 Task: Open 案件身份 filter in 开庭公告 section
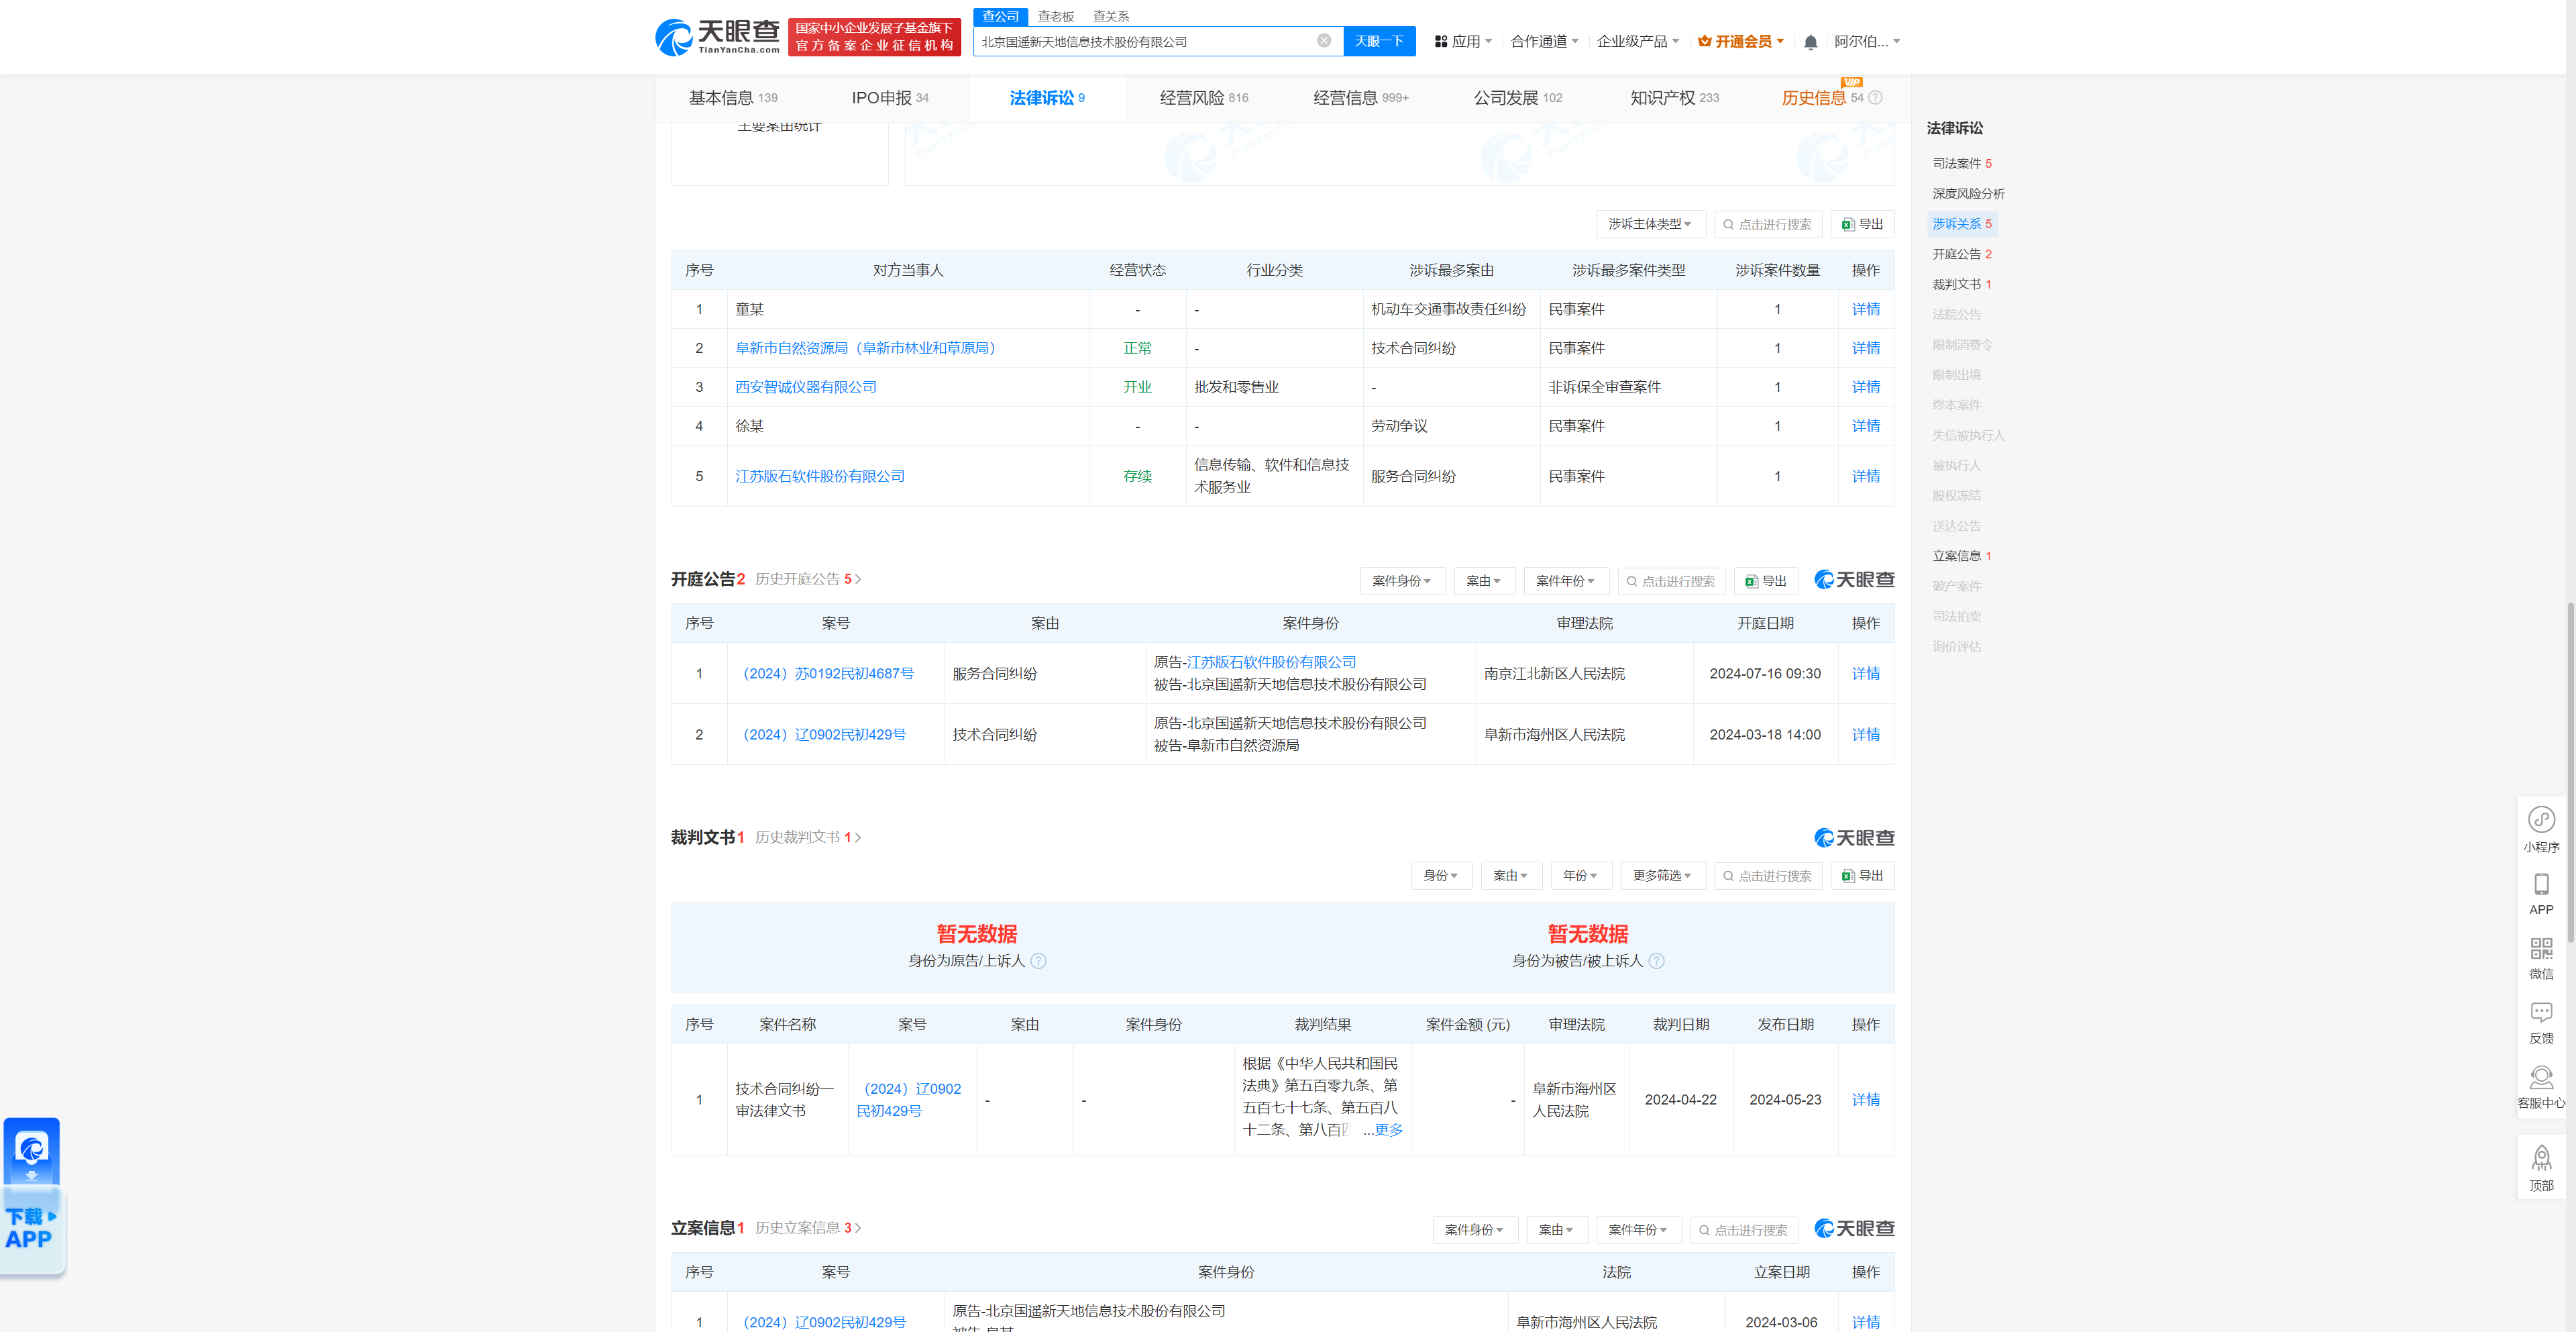[1402, 581]
